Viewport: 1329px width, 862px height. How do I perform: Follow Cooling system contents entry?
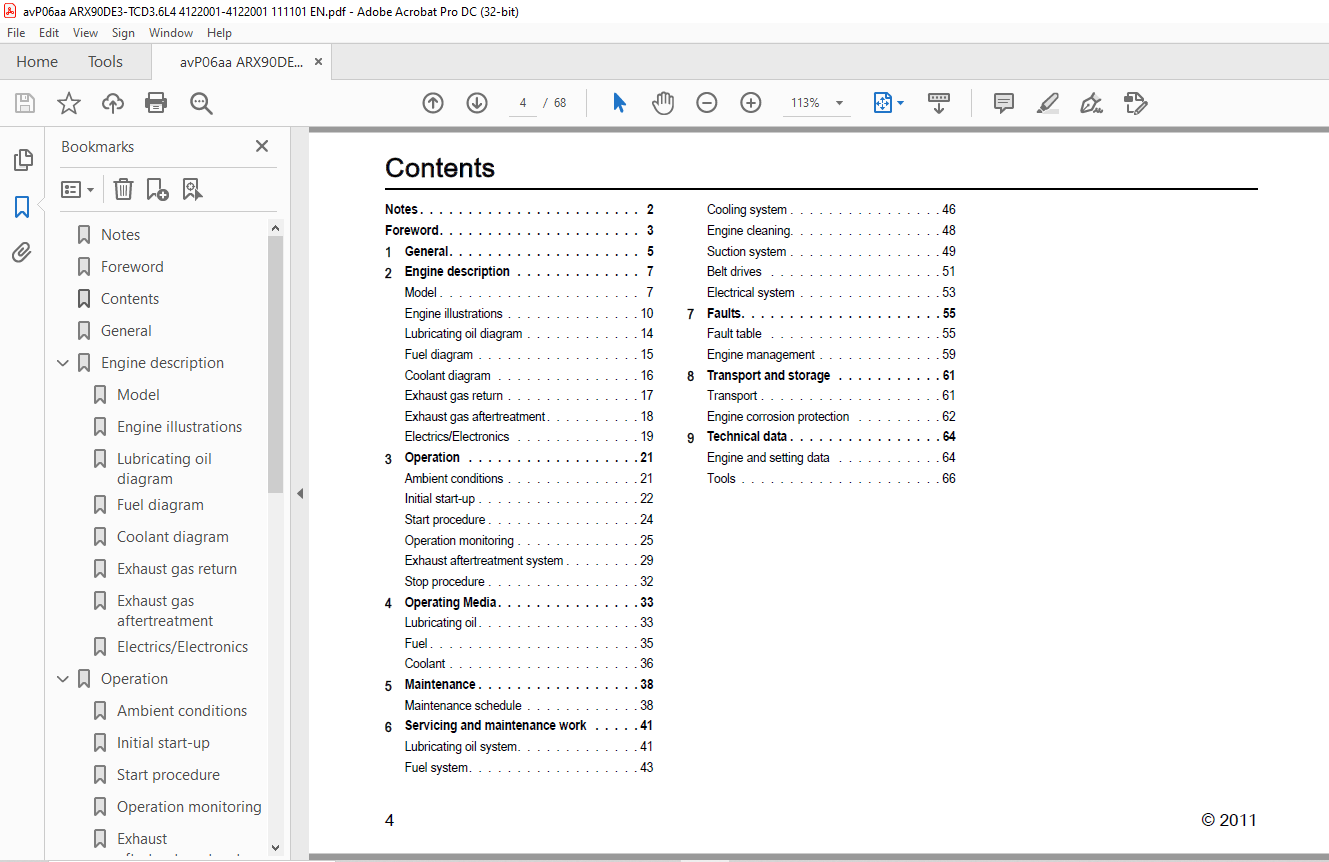747,210
